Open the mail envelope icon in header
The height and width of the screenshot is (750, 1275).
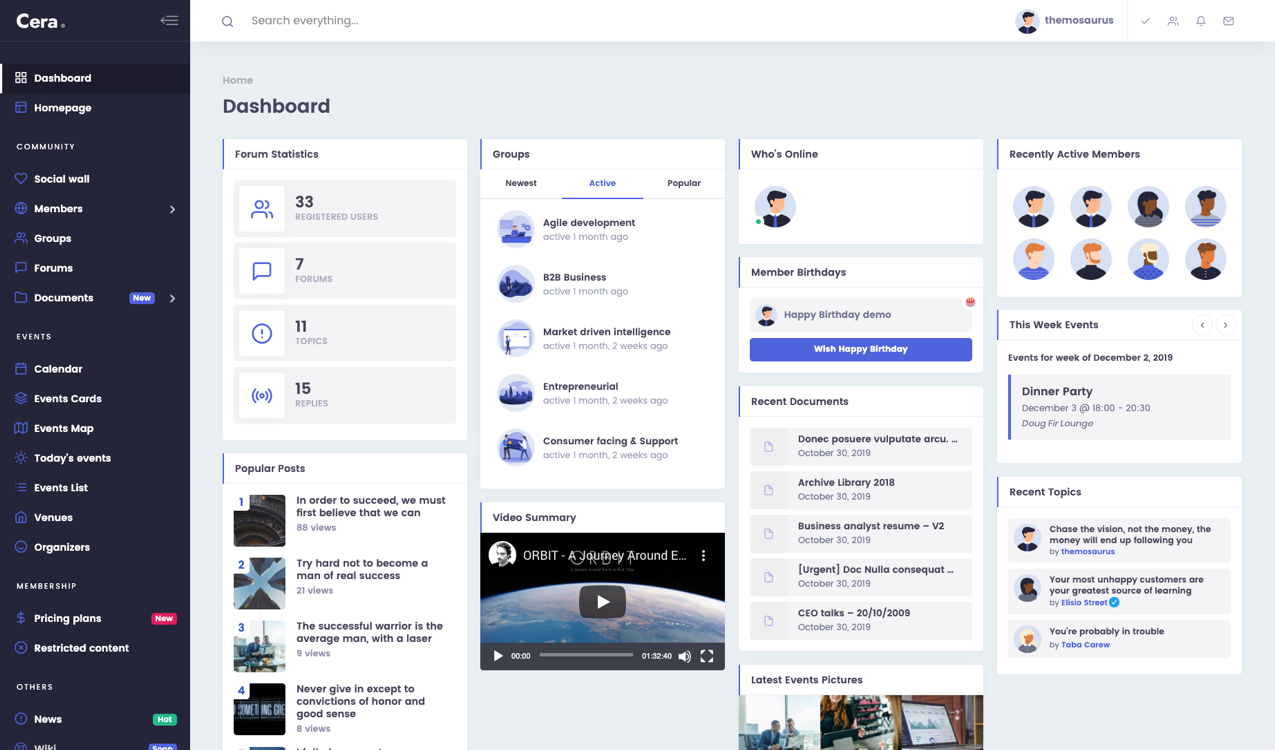coord(1229,21)
